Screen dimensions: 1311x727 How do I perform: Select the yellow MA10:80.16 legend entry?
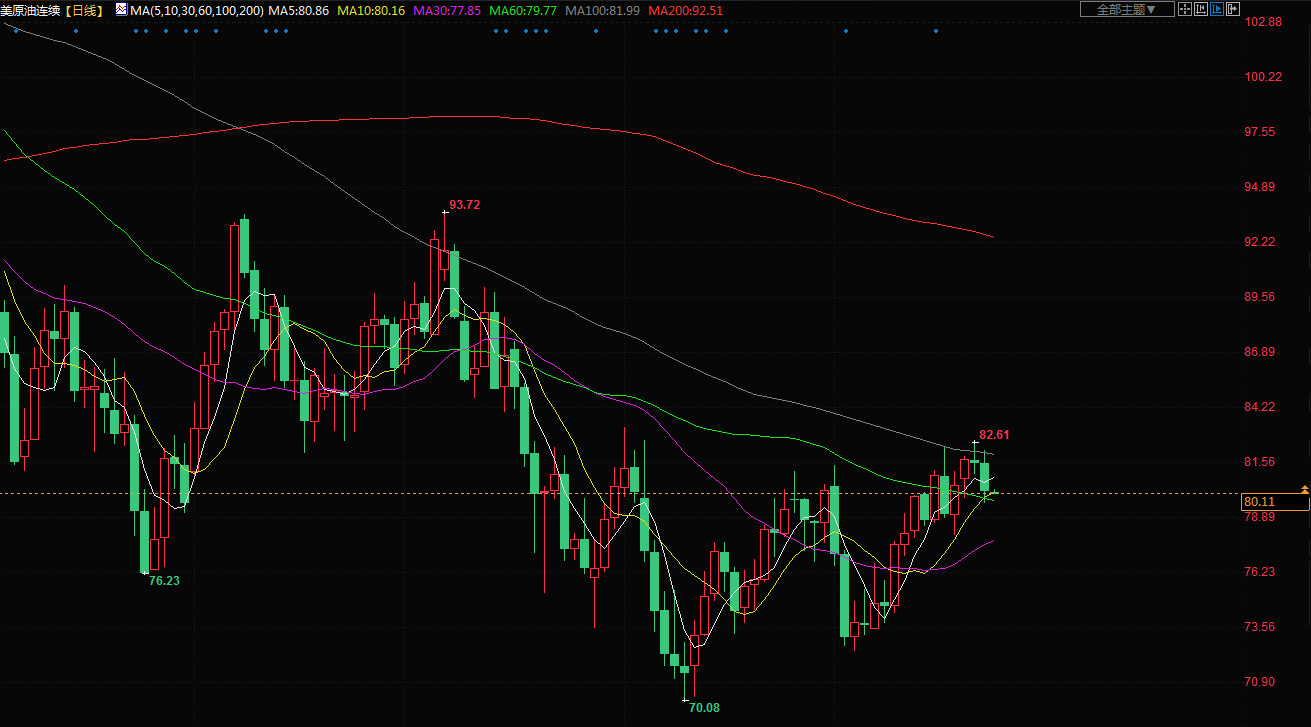371,10
